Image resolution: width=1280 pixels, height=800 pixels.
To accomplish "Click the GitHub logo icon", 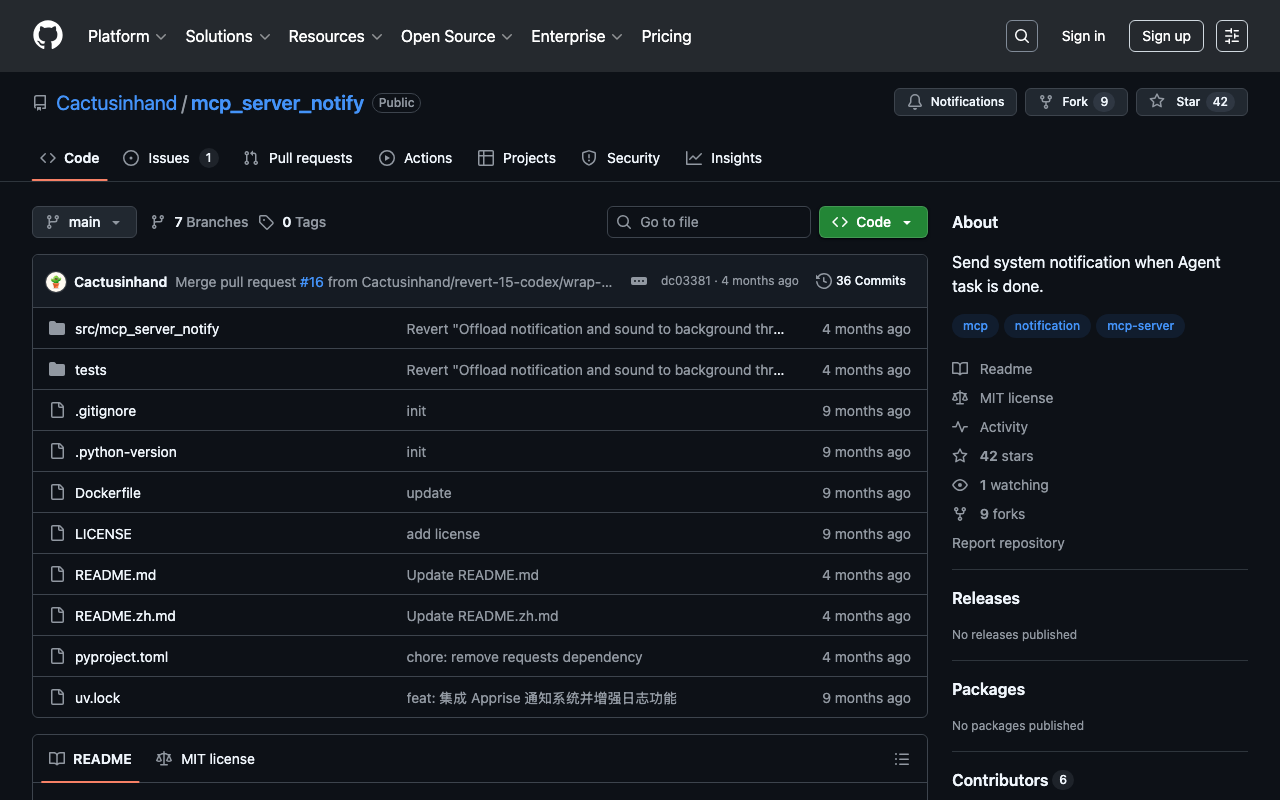I will point(48,36).
